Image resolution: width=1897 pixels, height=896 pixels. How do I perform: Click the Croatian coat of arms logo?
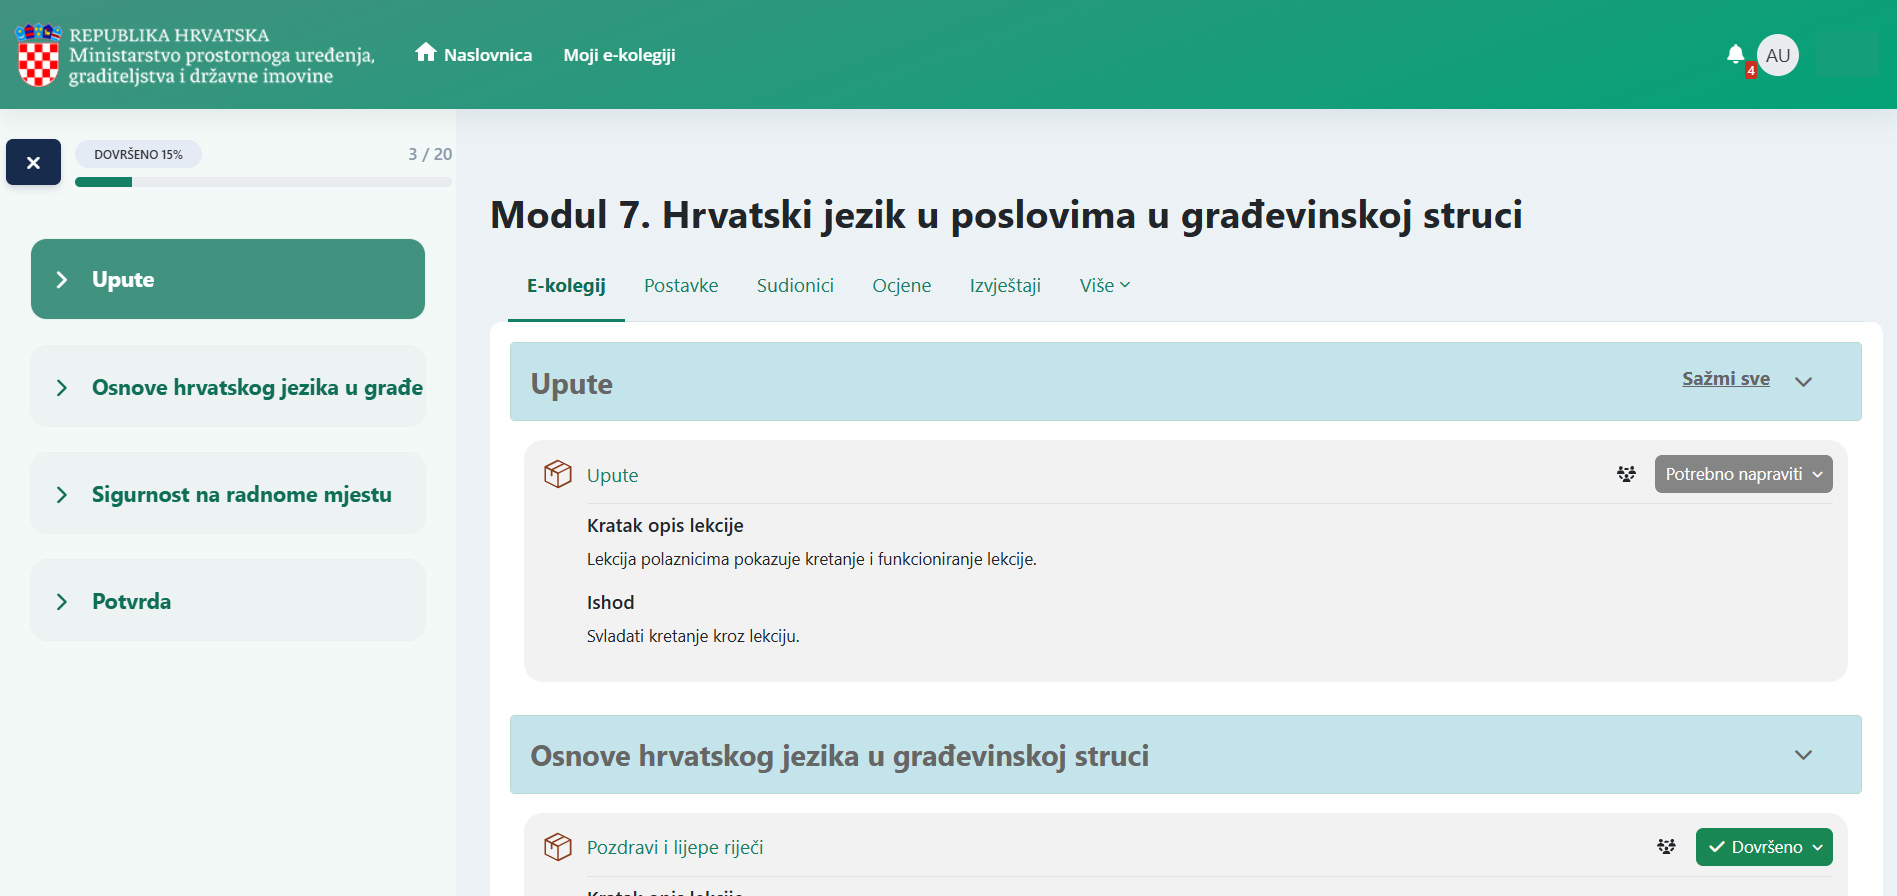click(38, 55)
